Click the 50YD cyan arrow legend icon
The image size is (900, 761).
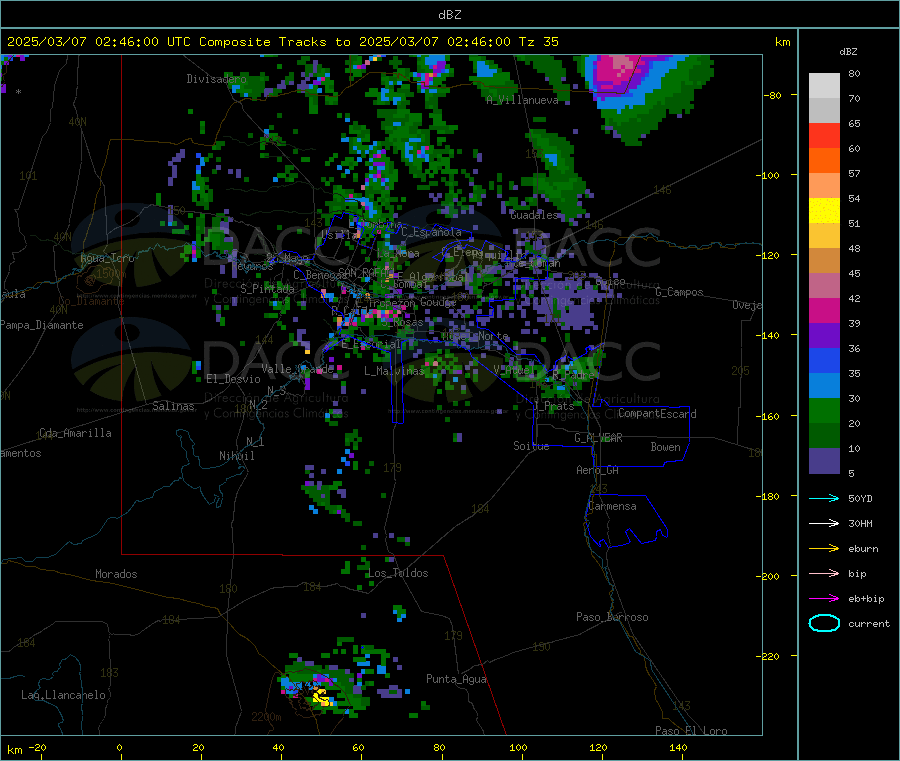click(824, 498)
